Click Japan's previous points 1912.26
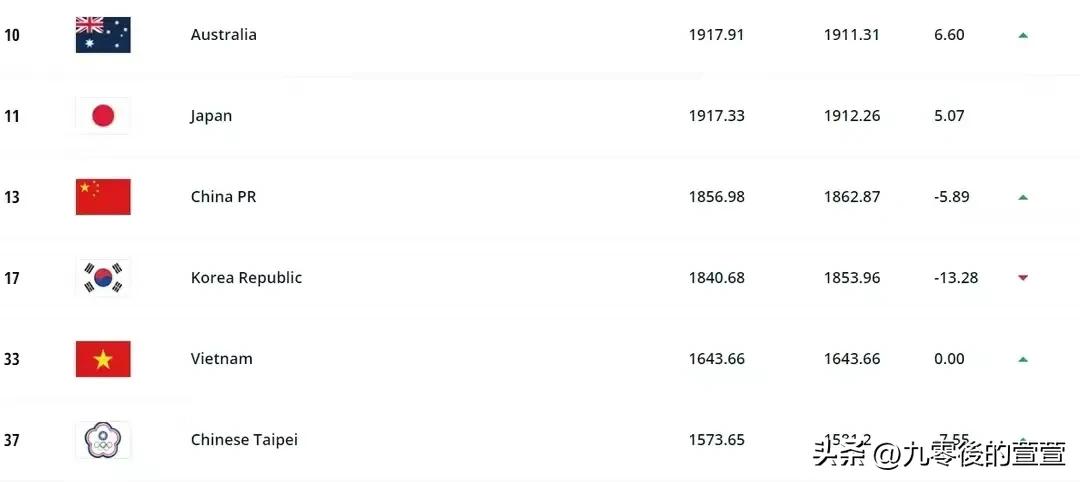The height and width of the screenshot is (482, 1080). pos(852,116)
